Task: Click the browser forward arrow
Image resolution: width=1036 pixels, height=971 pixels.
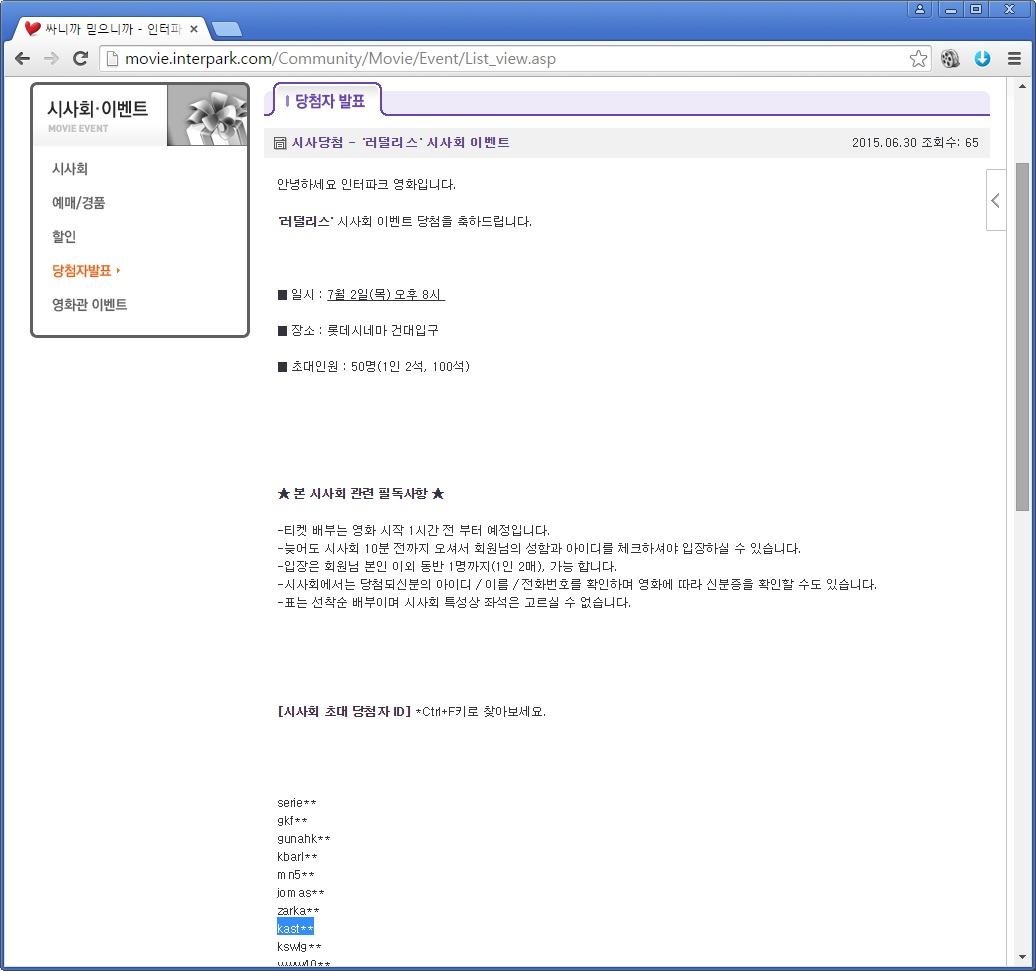Action: 51,59
